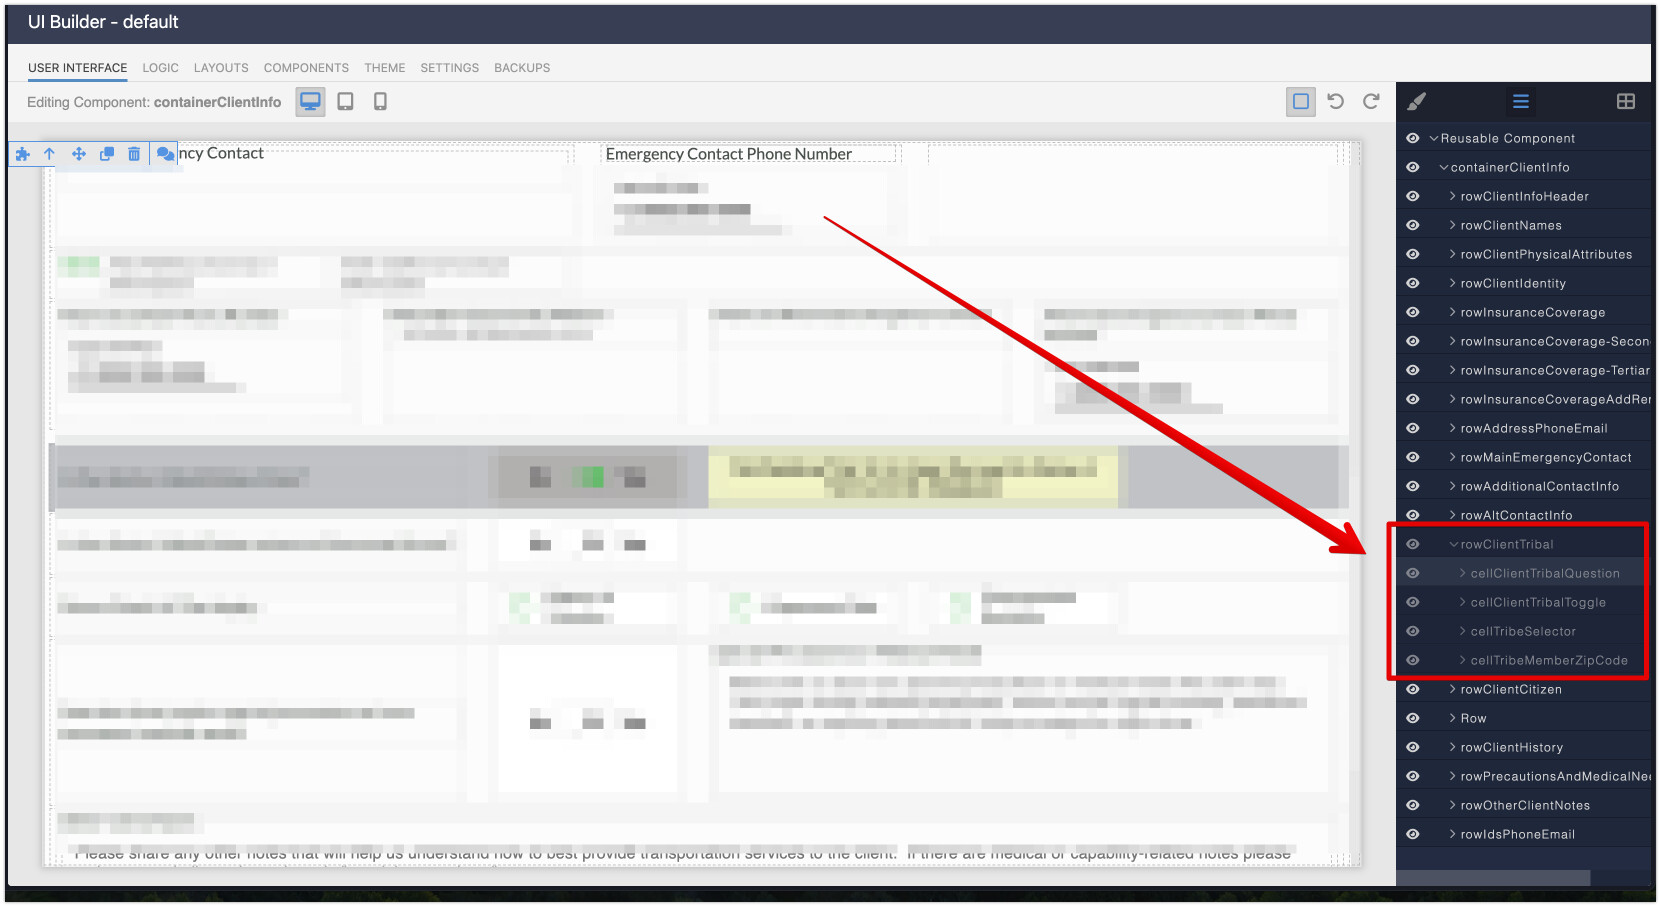Open the User Interface tab
The height and width of the screenshot is (907, 1661).
(77, 68)
